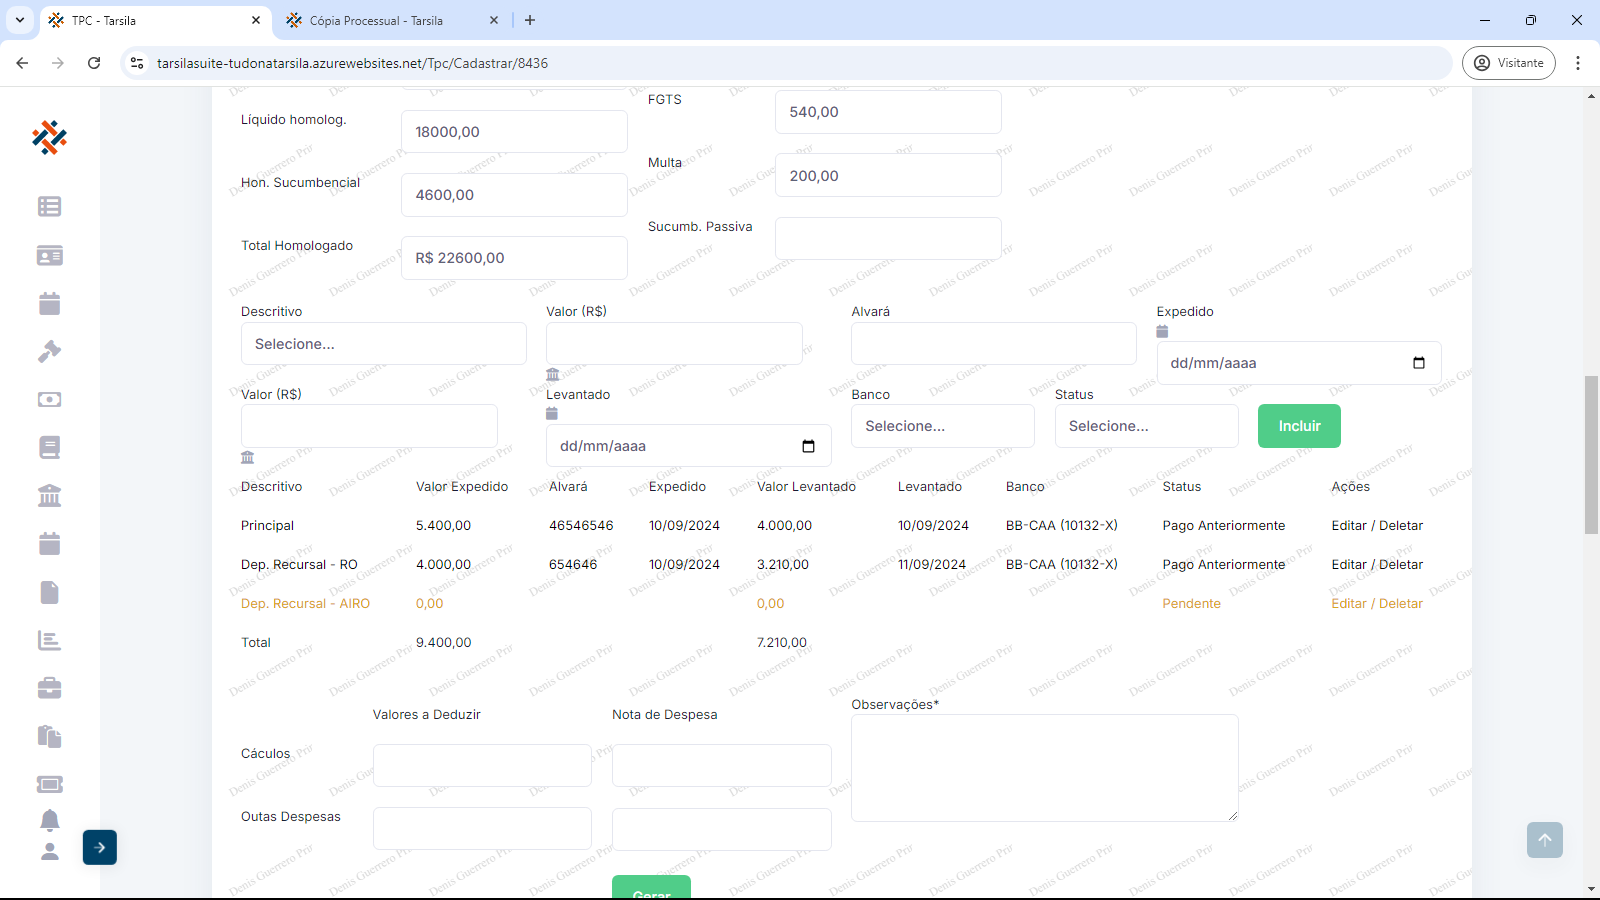Viewport: 1600px width, 900px height.
Task: Click the green Incluir button
Action: click(x=1299, y=426)
